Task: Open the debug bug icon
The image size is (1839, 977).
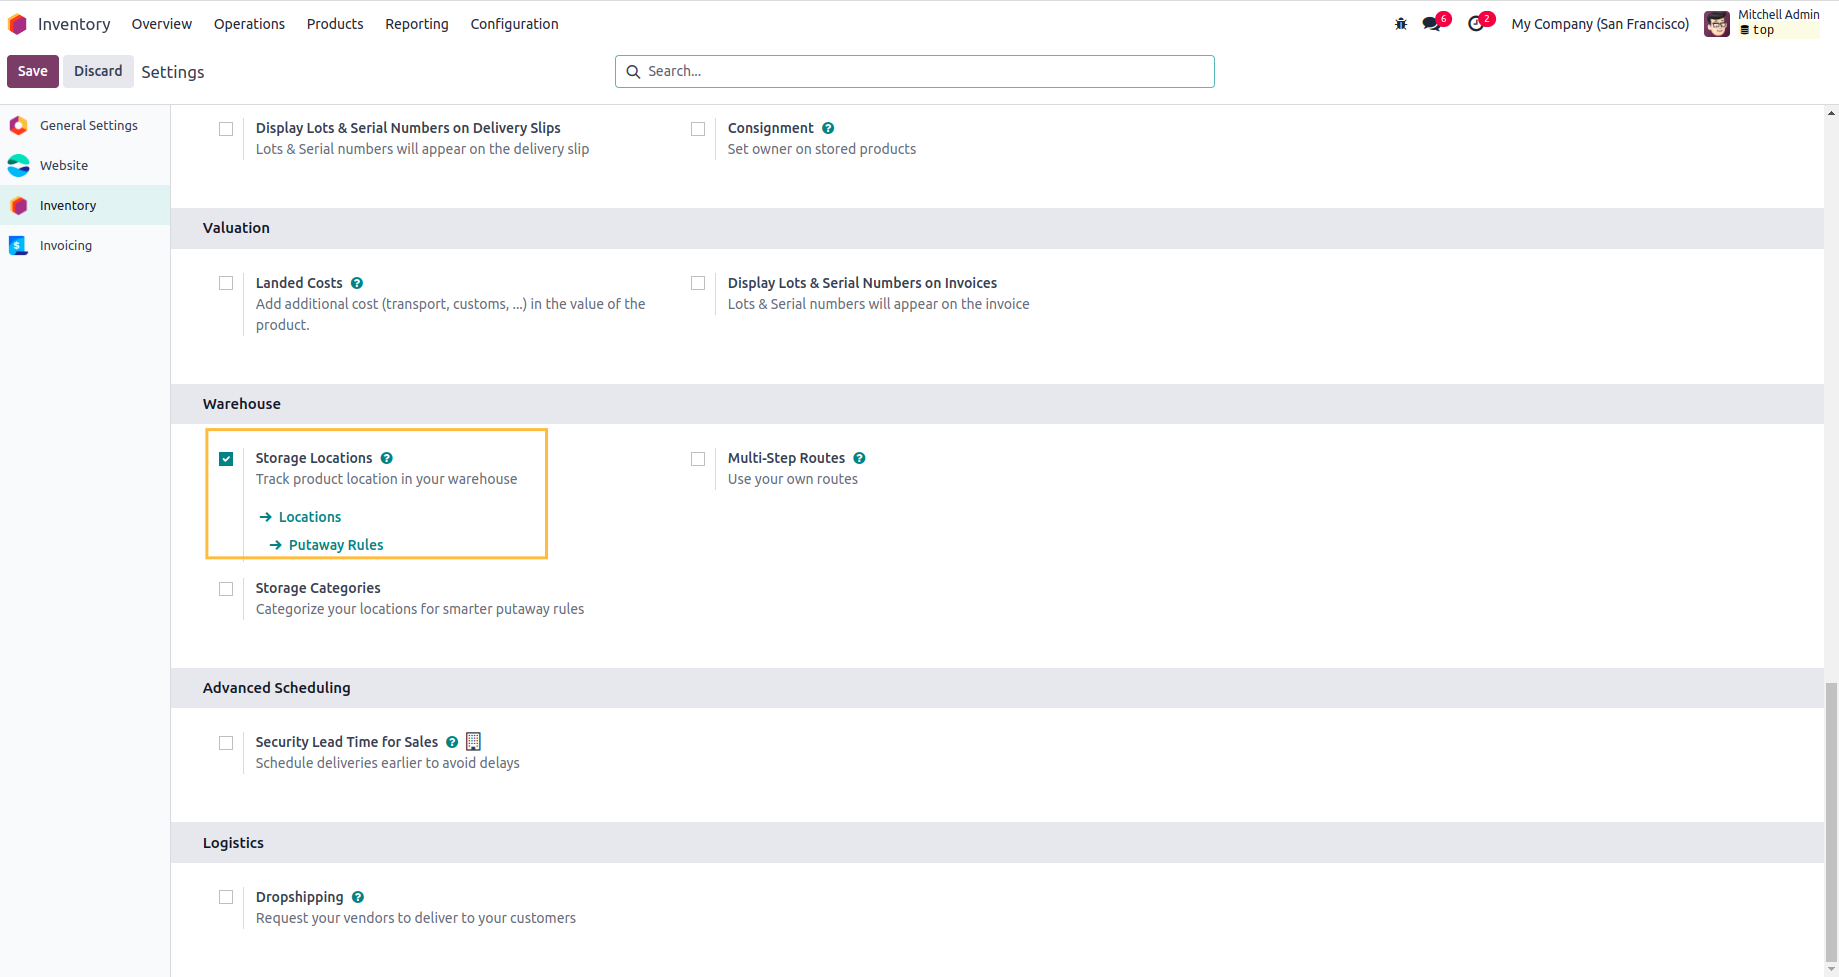Action: click(x=1401, y=24)
